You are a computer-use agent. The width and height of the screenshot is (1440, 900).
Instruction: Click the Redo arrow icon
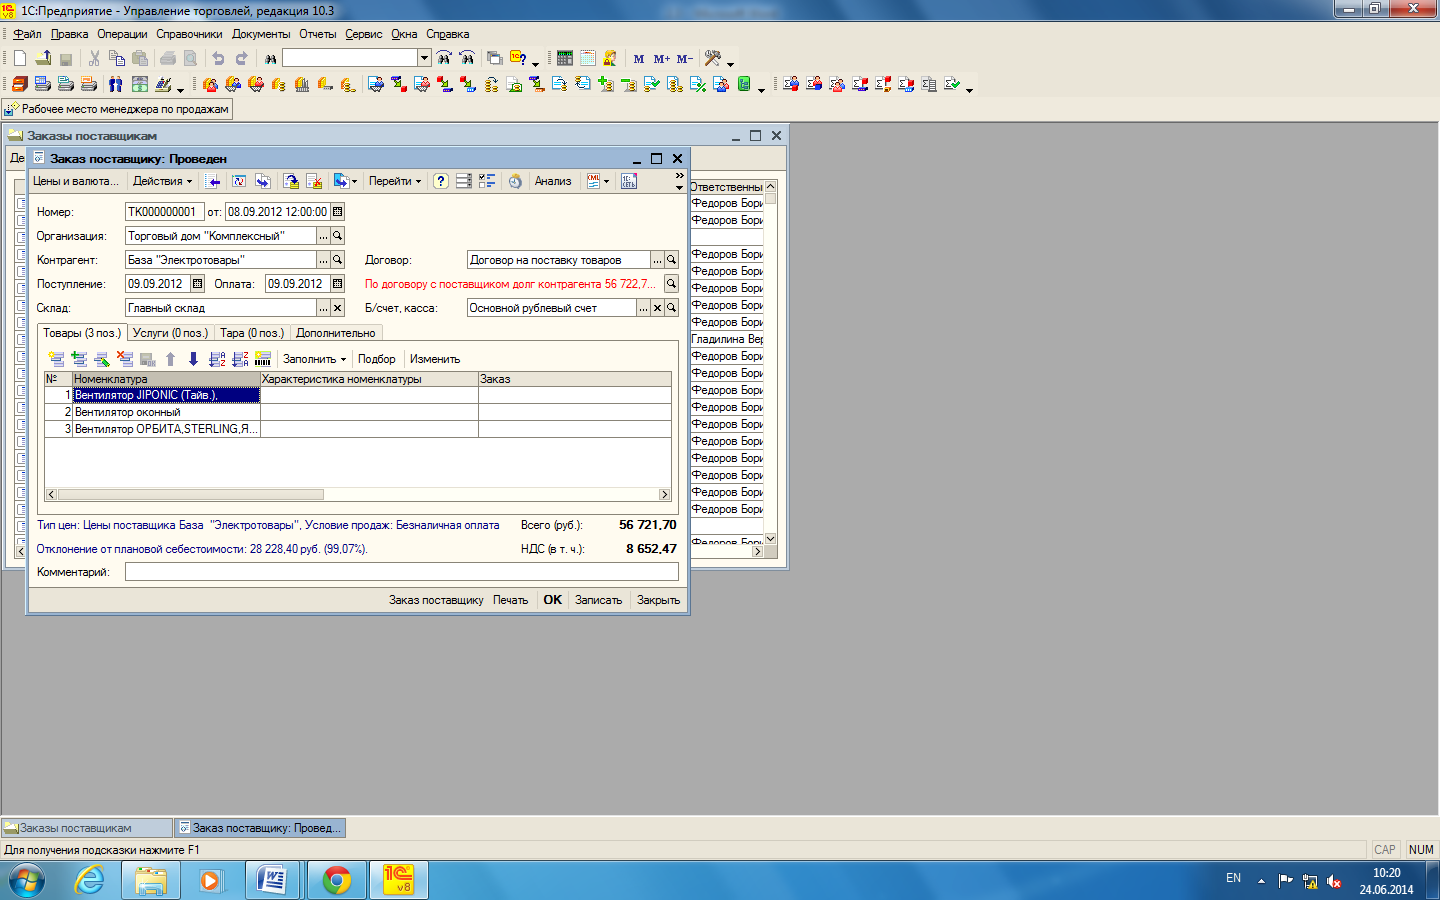point(241,59)
